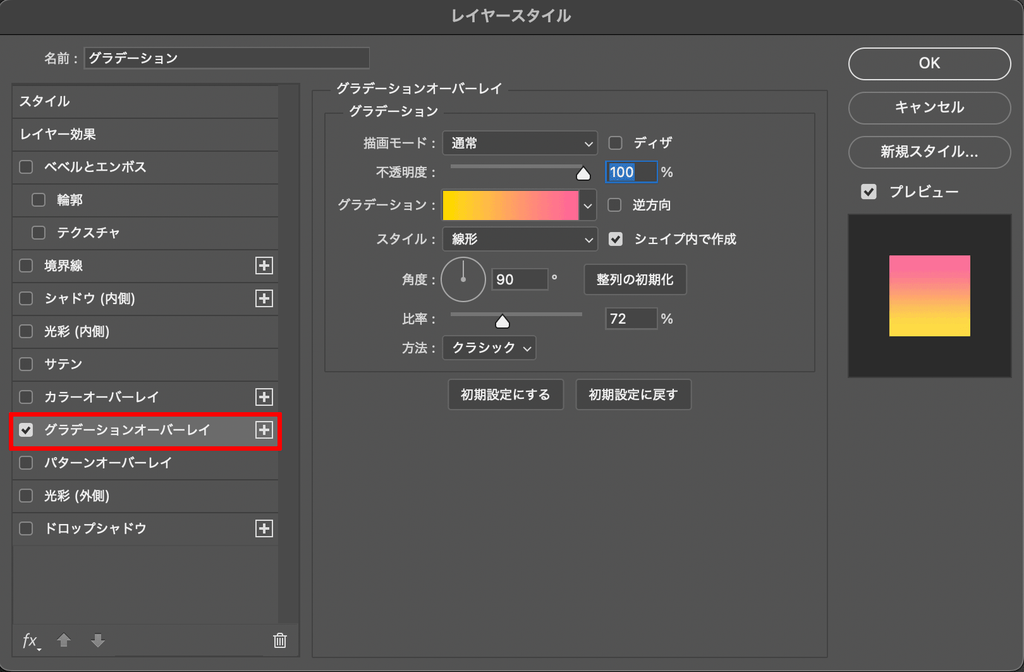Click the gradient color preview bar
1024x672 pixels.
point(511,205)
